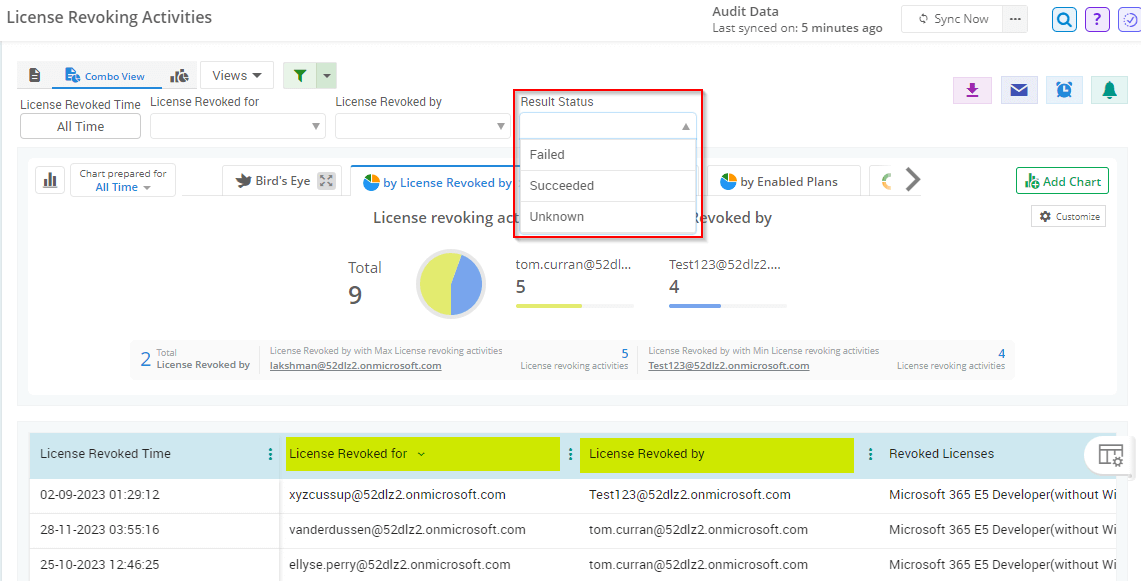Expand the Chart prepared for All Time dropdown
This screenshot has width=1141, height=581.
coord(122,186)
